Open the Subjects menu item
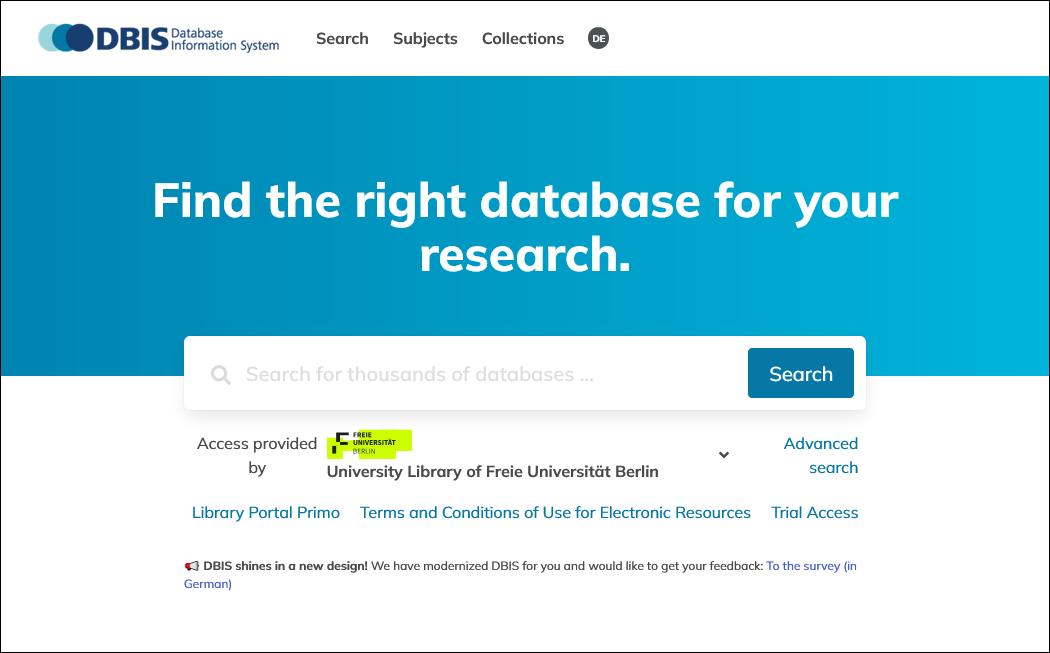The height and width of the screenshot is (653, 1050). point(425,39)
